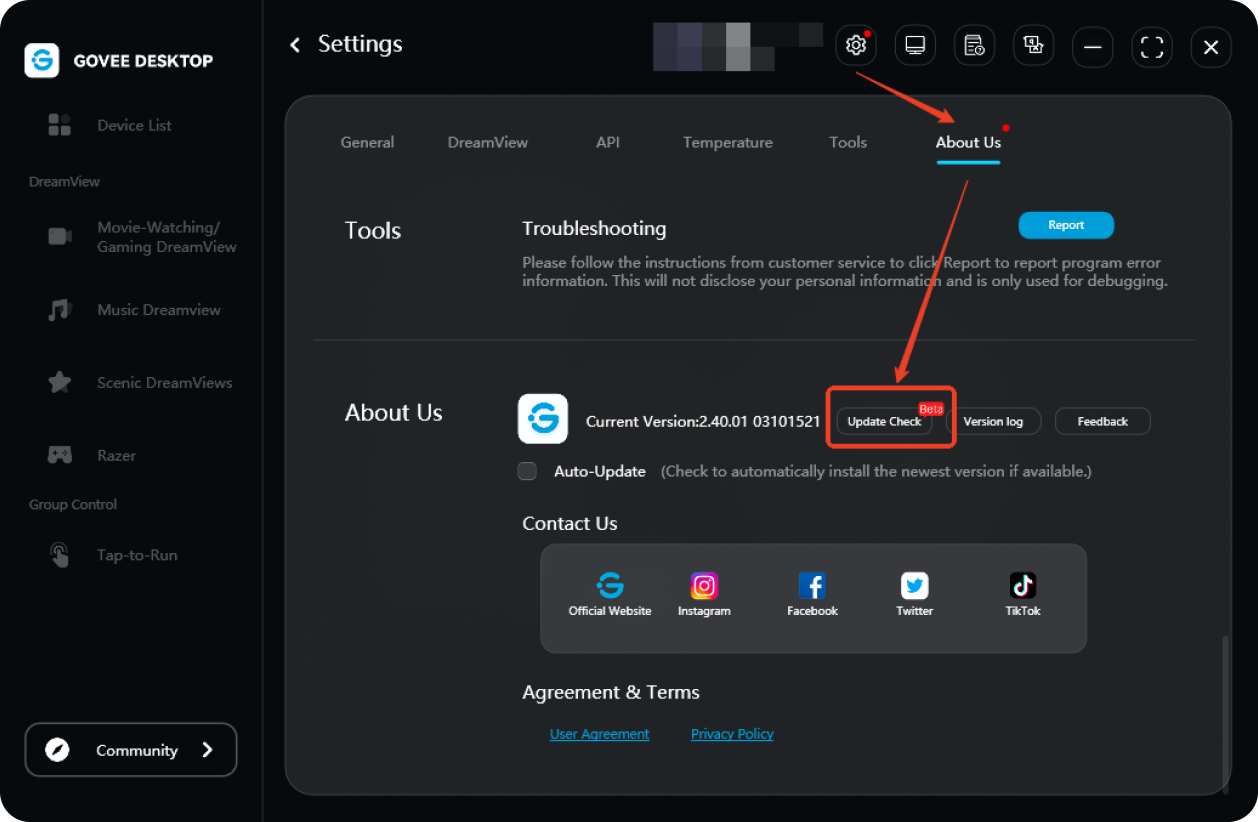Switch to the DreamView settings tab
Screen dimensions: 1258x822
[x=487, y=143]
